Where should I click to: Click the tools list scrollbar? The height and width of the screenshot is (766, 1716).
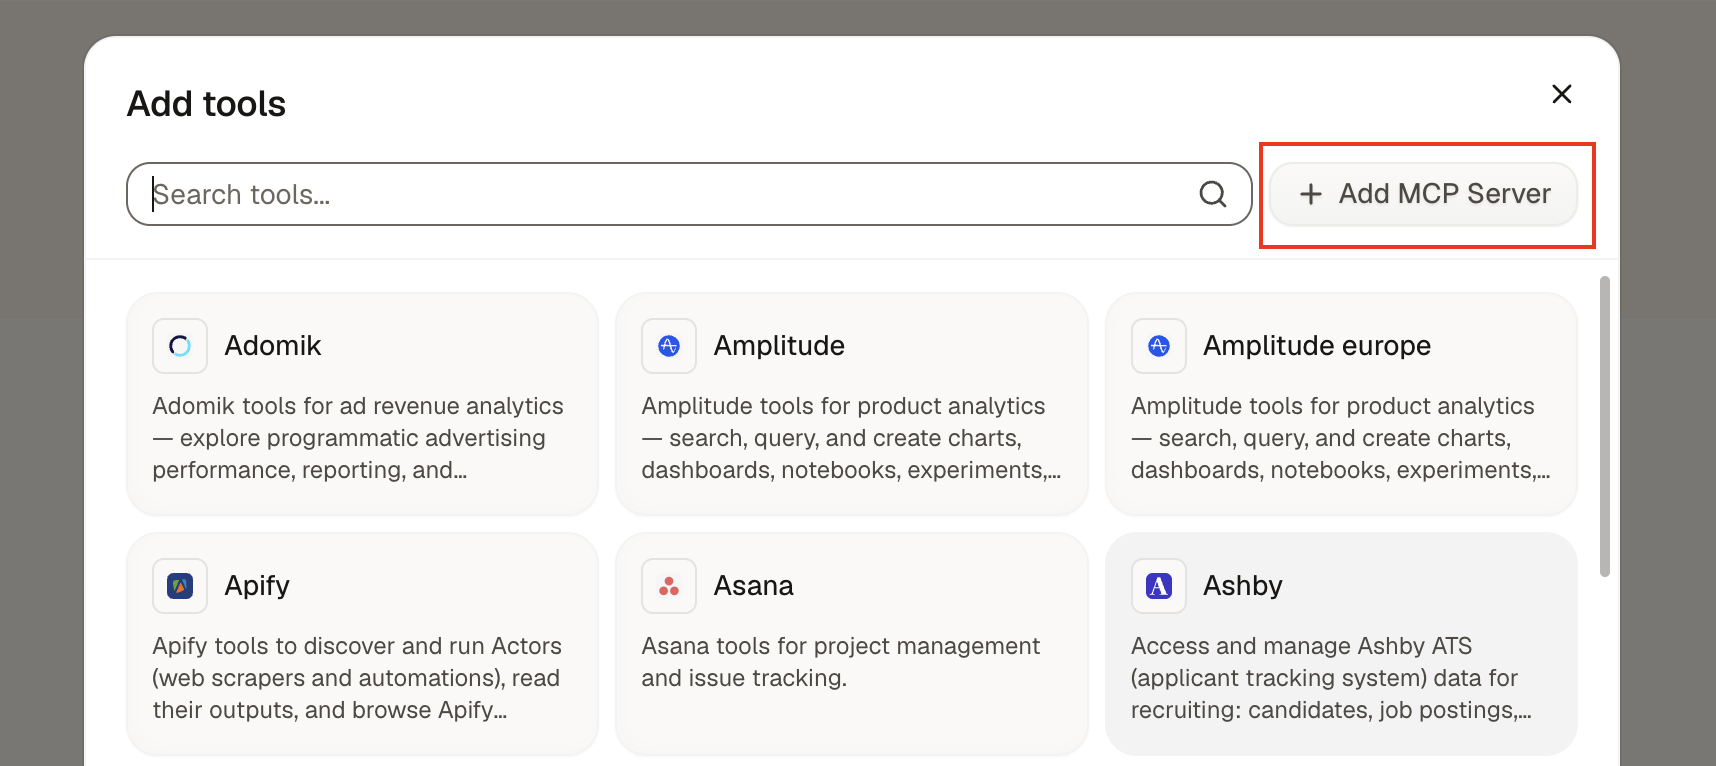pyautogui.click(x=1605, y=426)
